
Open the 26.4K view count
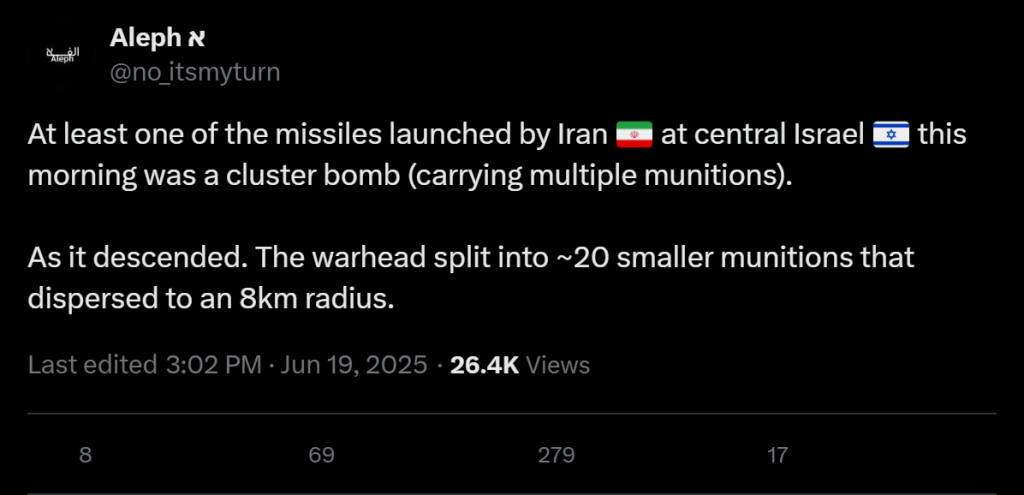tap(484, 365)
